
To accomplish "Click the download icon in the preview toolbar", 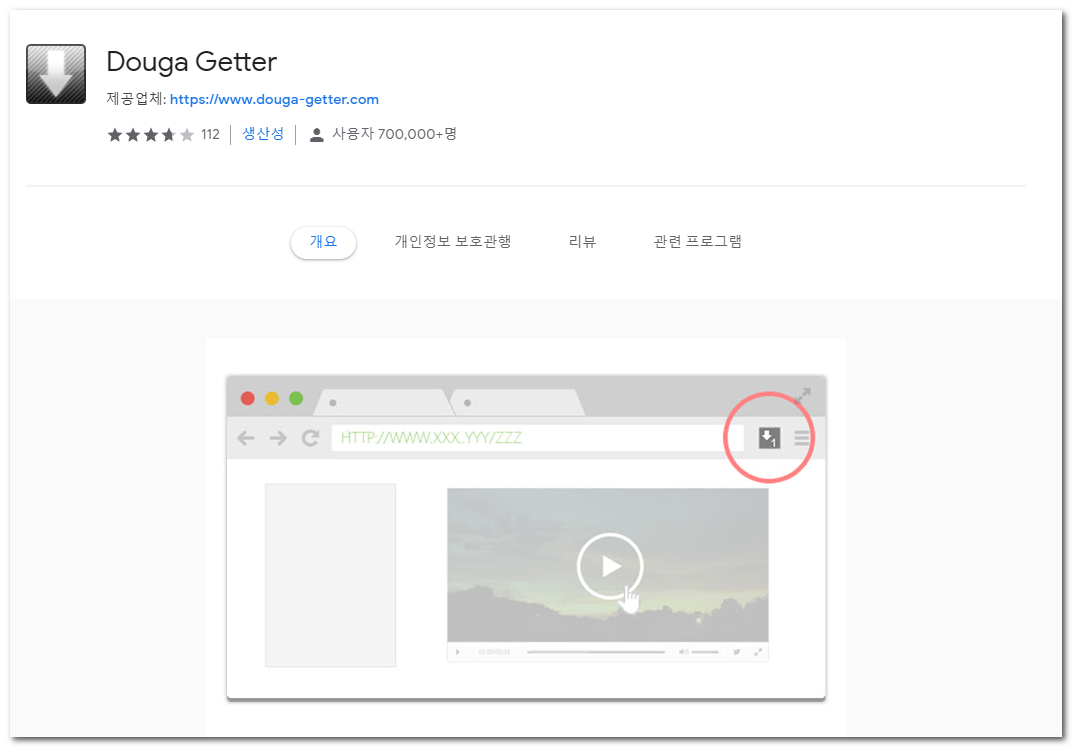I will (x=769, y=437).
